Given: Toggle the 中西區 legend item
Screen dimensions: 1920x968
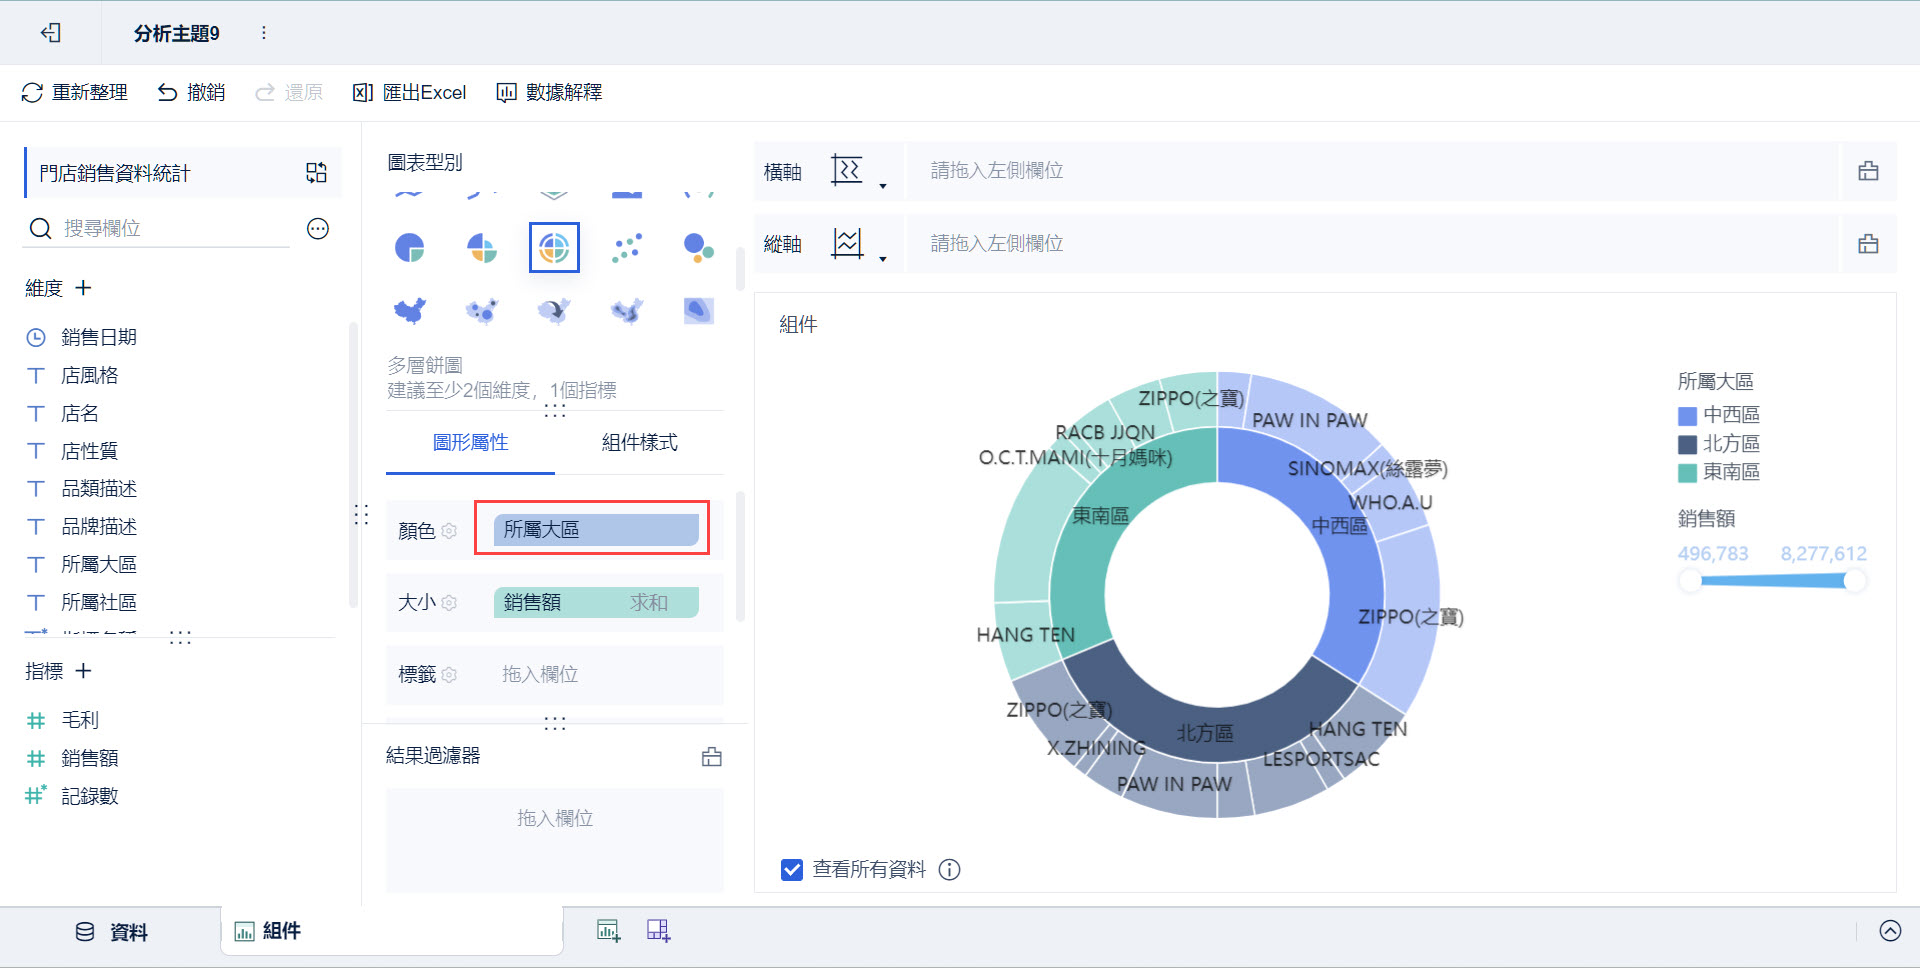Looking at the screenshot, I should pyautogui.click(x=1719, y=415).
